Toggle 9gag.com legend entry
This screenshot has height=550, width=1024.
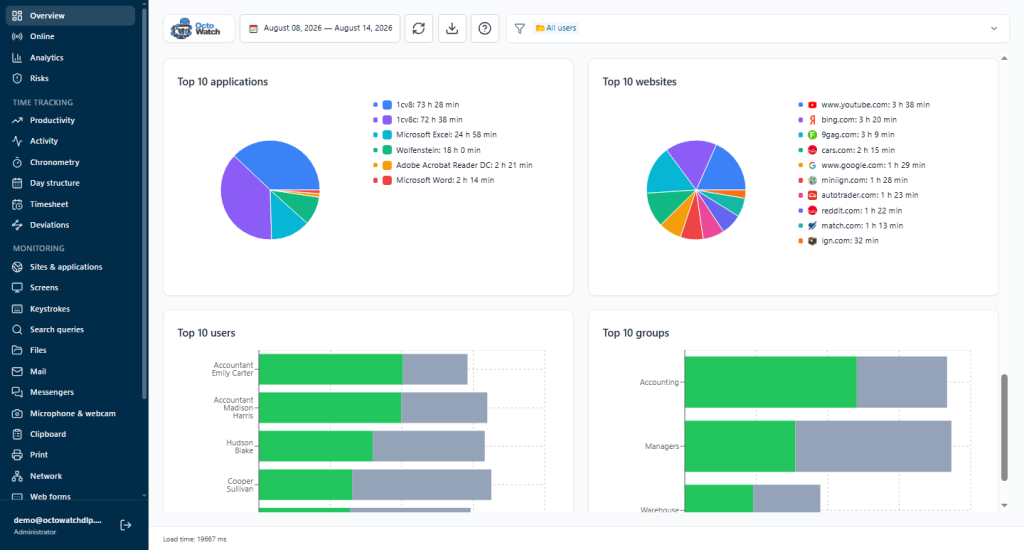point(846,135)
